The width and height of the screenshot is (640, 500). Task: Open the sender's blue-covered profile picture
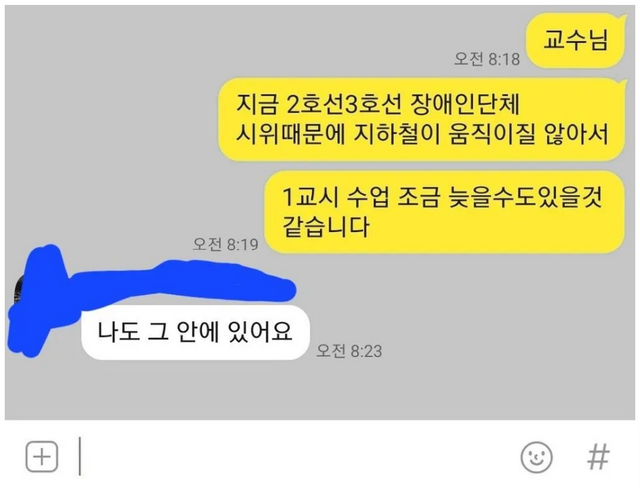tap(37, 300)
